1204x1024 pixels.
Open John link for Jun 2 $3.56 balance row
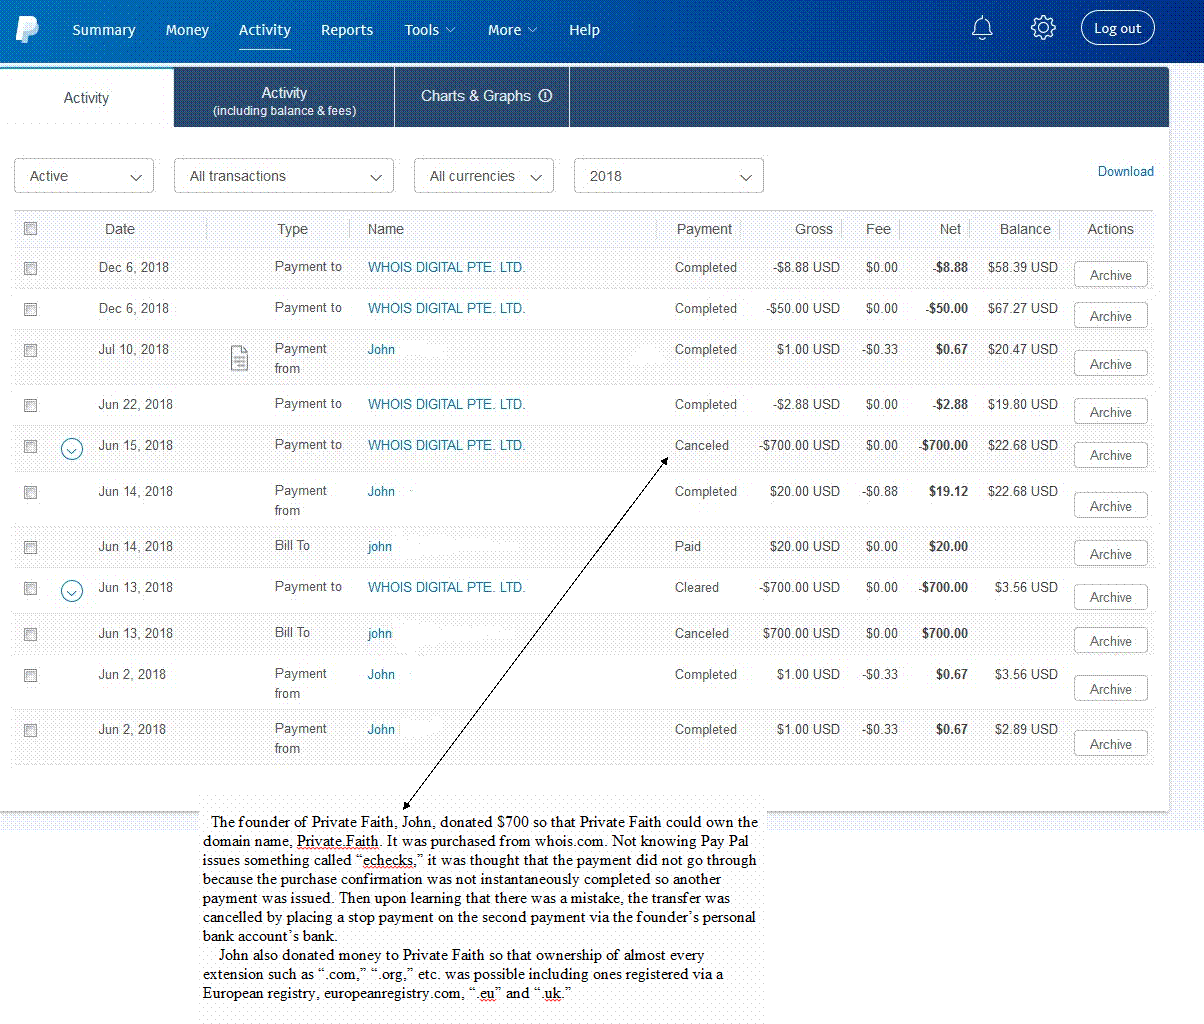(381, 674)
